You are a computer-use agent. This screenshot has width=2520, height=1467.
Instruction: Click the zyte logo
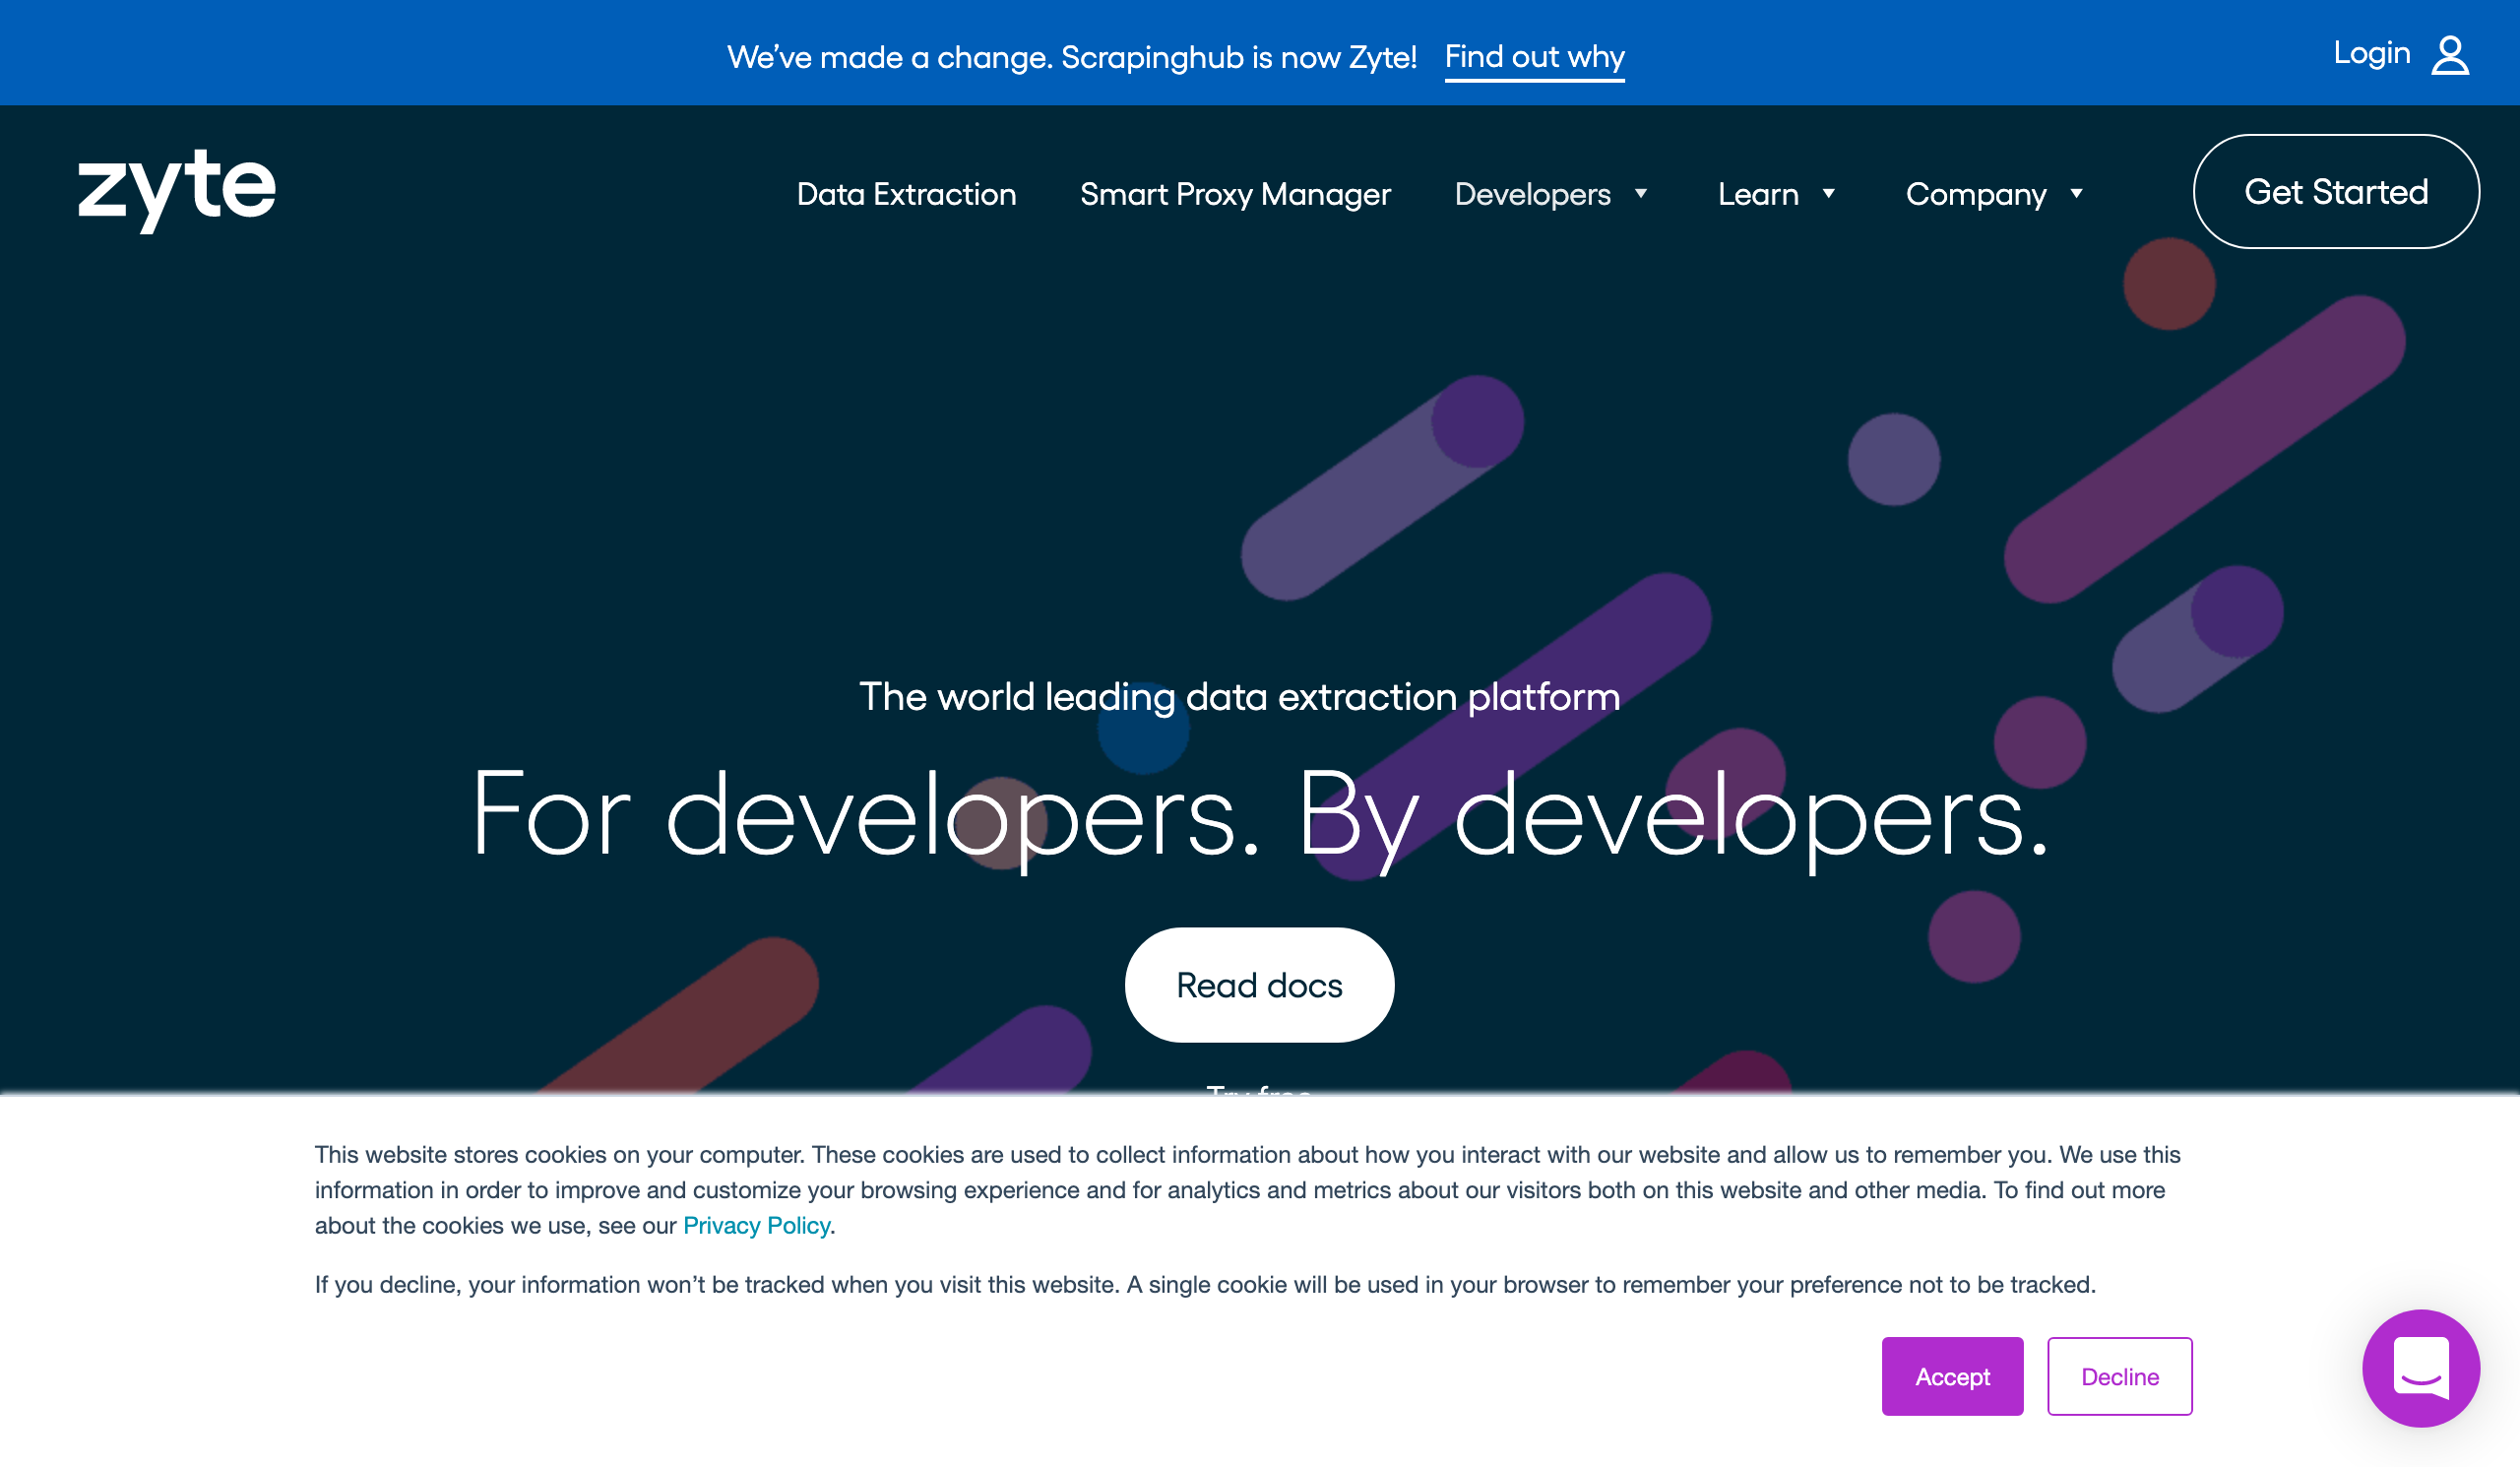pyautogui.click(x=177, y=191)
